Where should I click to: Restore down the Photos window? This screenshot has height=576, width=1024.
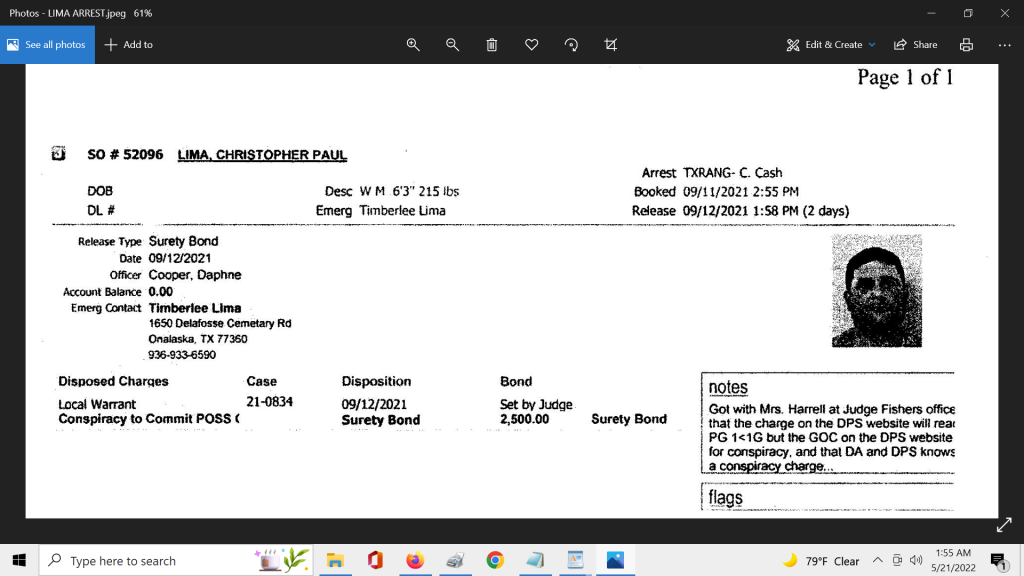click(968, 13)
